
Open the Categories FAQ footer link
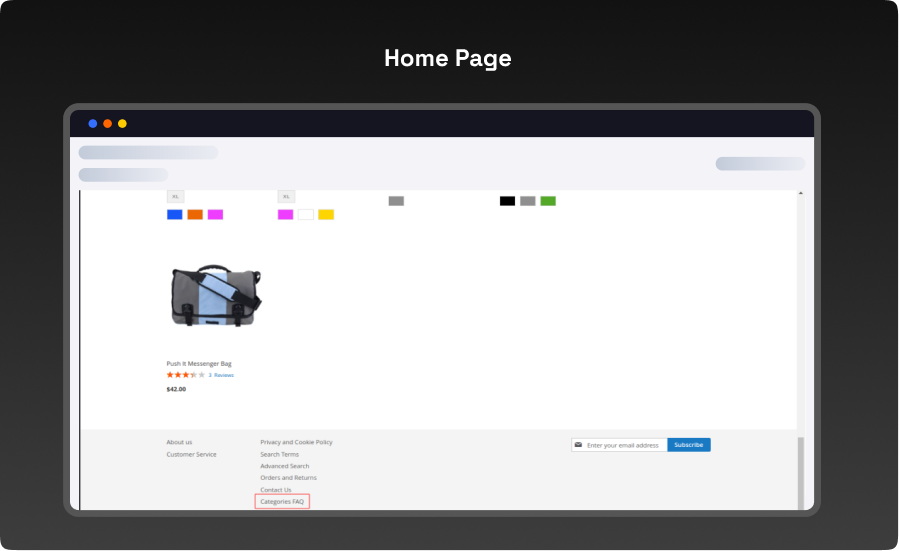(x=282, y=501)
